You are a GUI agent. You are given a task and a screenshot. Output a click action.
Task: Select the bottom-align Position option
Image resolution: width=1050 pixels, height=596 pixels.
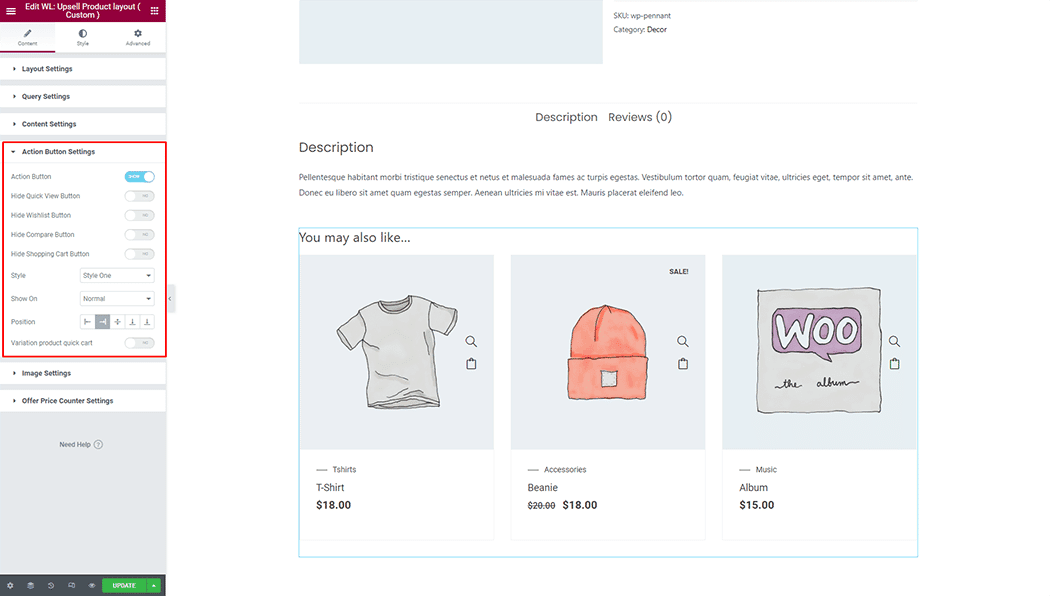132,321
